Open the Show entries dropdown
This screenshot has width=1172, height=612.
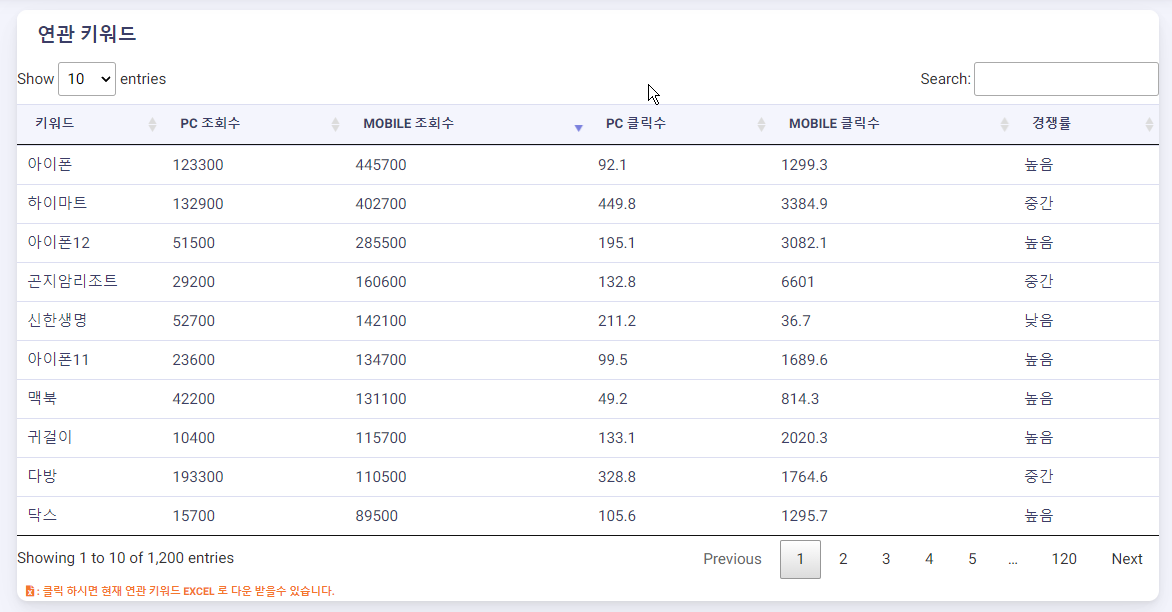point(86,78)
